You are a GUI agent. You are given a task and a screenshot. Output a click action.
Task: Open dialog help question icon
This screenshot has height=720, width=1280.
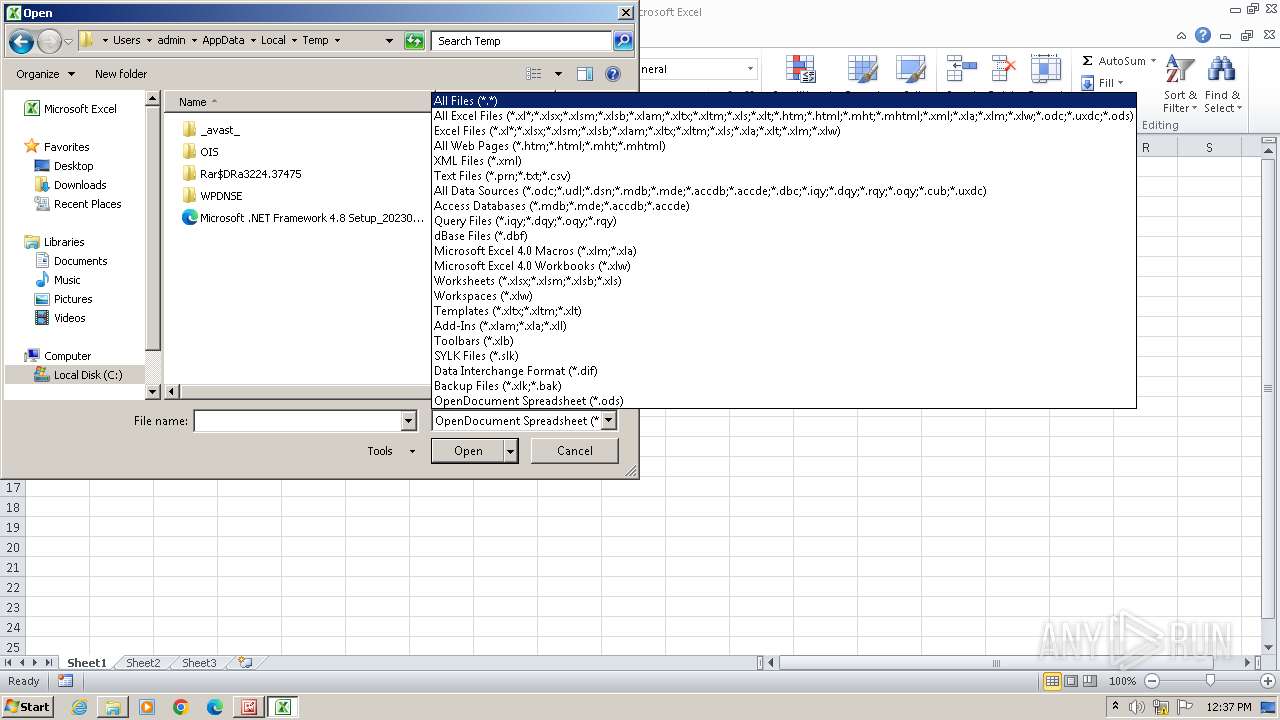(x=613, y=74)
